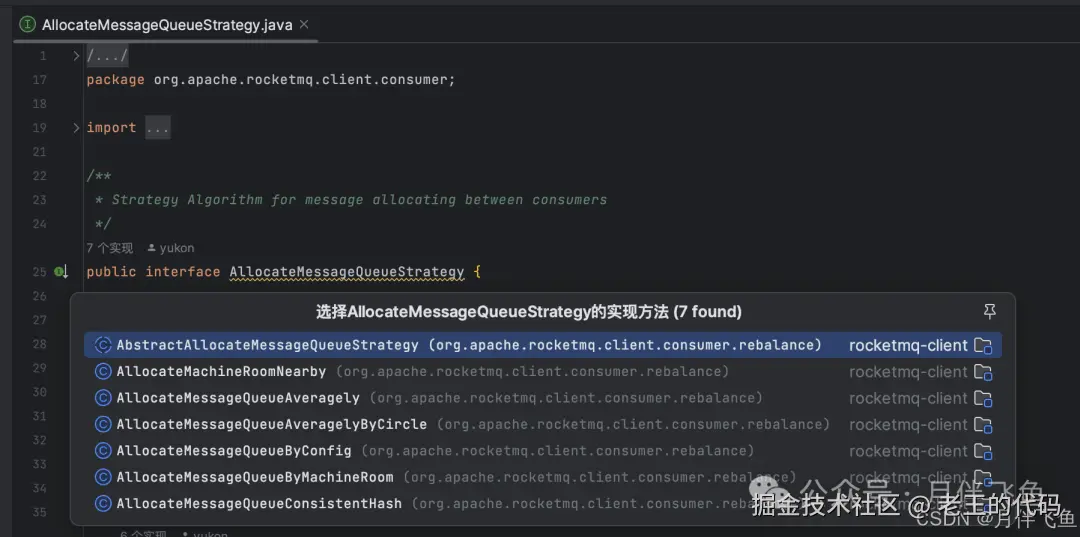This screenshot has height=537, width=1080.
Task: Click module folder icon in AllocateMessageQueueAveragely row
Action: pyautogui.click(x=983, y=399)
